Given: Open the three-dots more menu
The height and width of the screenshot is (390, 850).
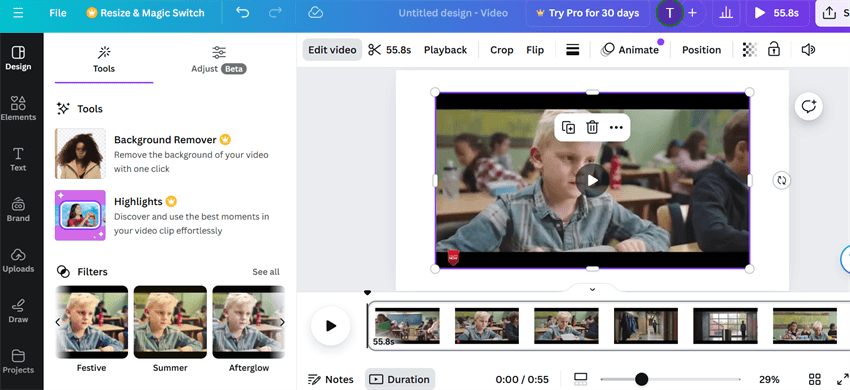Looking at the screenshot, I should [616, 127].
